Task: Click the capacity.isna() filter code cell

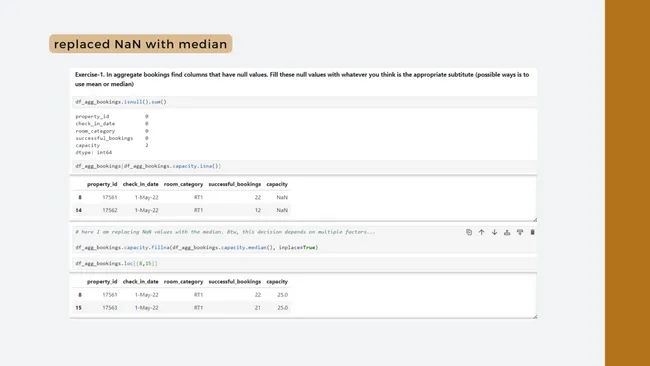Action: point(304,166)
